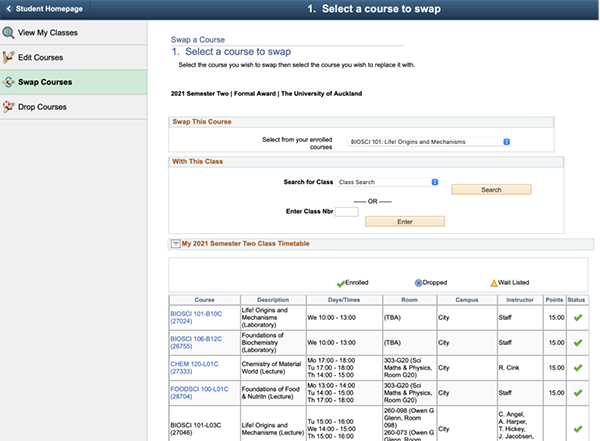The width and height of the screenshot is (600, 441).
Task: Click status checkmark for BIOSCI 101-L03C row
Action: (x=578, y=429)
